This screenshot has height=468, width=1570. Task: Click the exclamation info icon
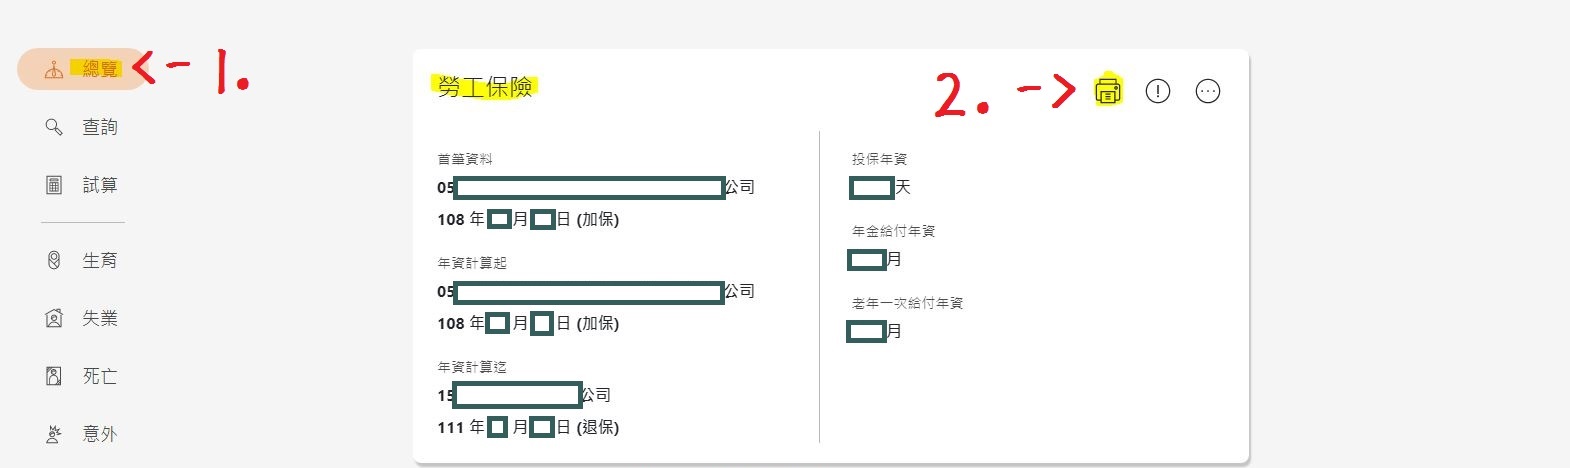(x=1157, y=91)
